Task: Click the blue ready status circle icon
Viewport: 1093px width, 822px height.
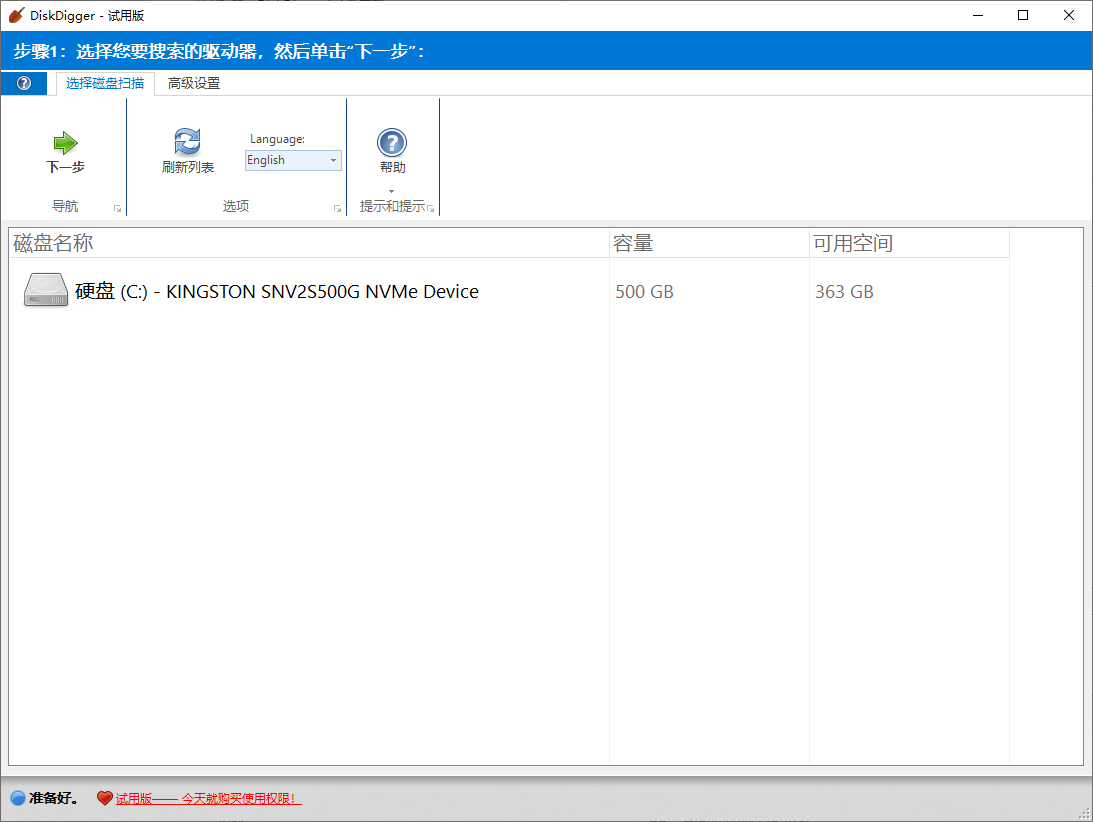Action: (x=17, y=798)
